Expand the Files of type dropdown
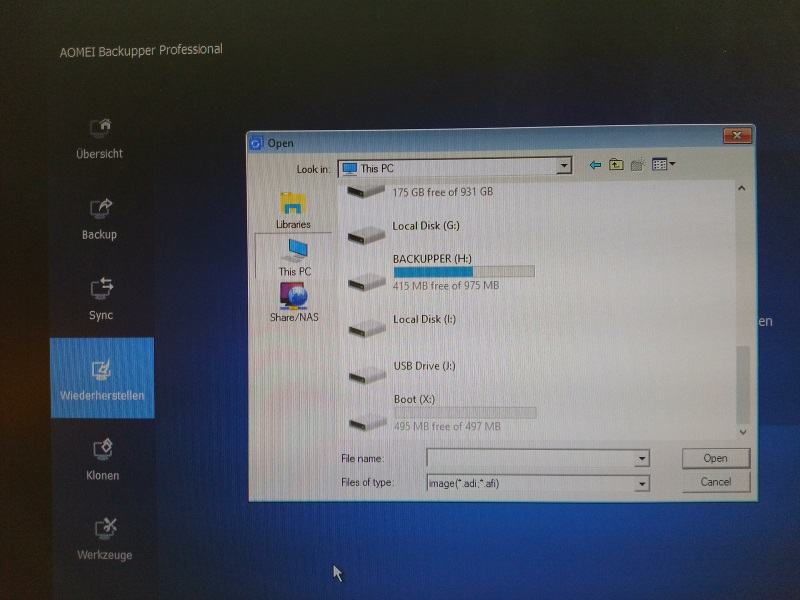Screen dimensions: 800x600 pos(642,483)
